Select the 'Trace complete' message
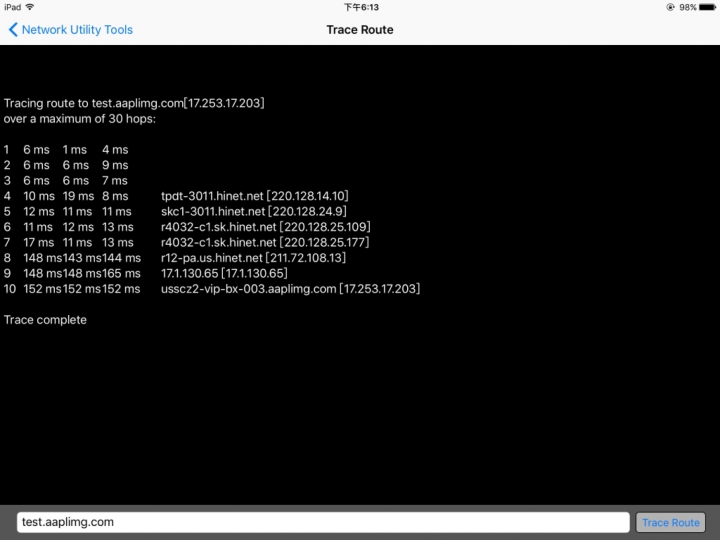The image size is (720, 540). (x=45, y=320)
